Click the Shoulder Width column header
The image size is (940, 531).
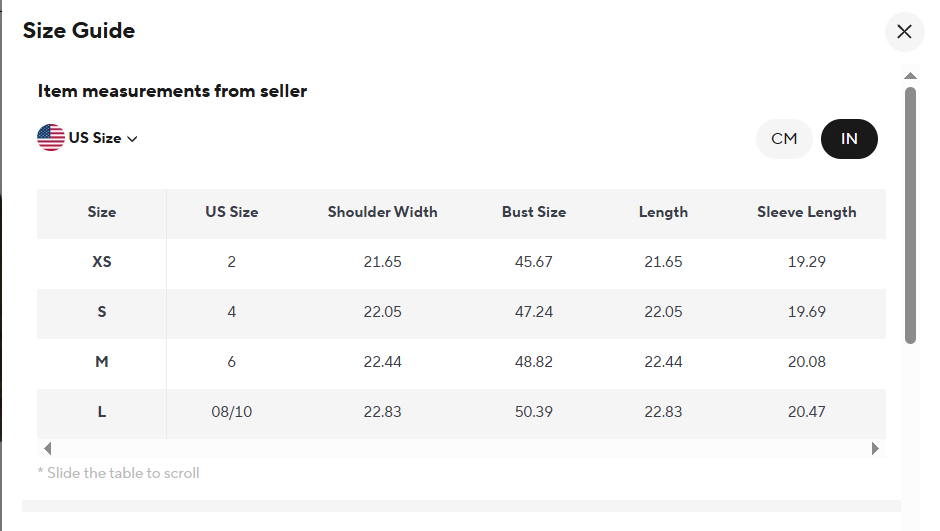click(382, 212)
